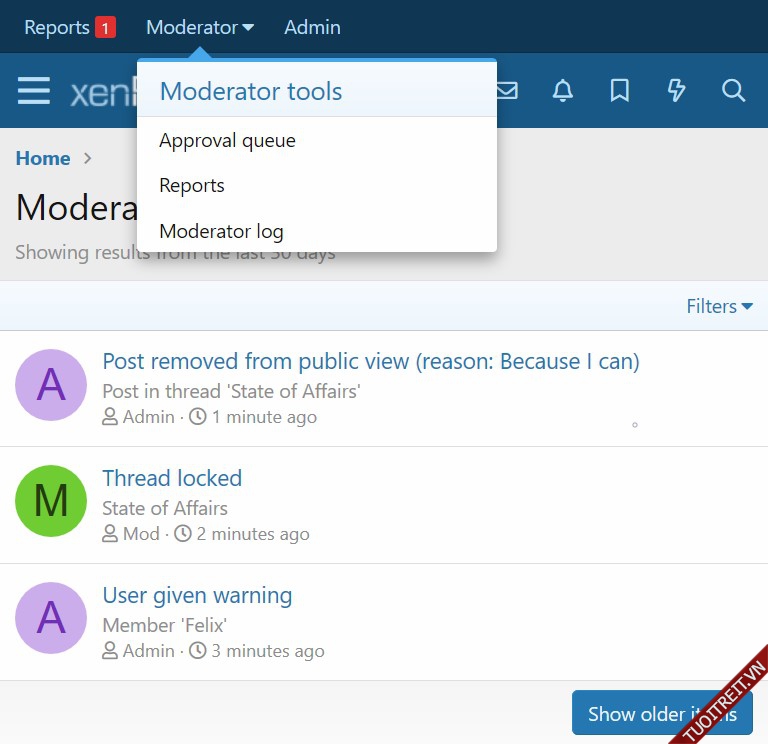Open Moderator log menu entry
The height and width of the screenshot is (744, 768).
pyautogui.click(x=221, y=232)
